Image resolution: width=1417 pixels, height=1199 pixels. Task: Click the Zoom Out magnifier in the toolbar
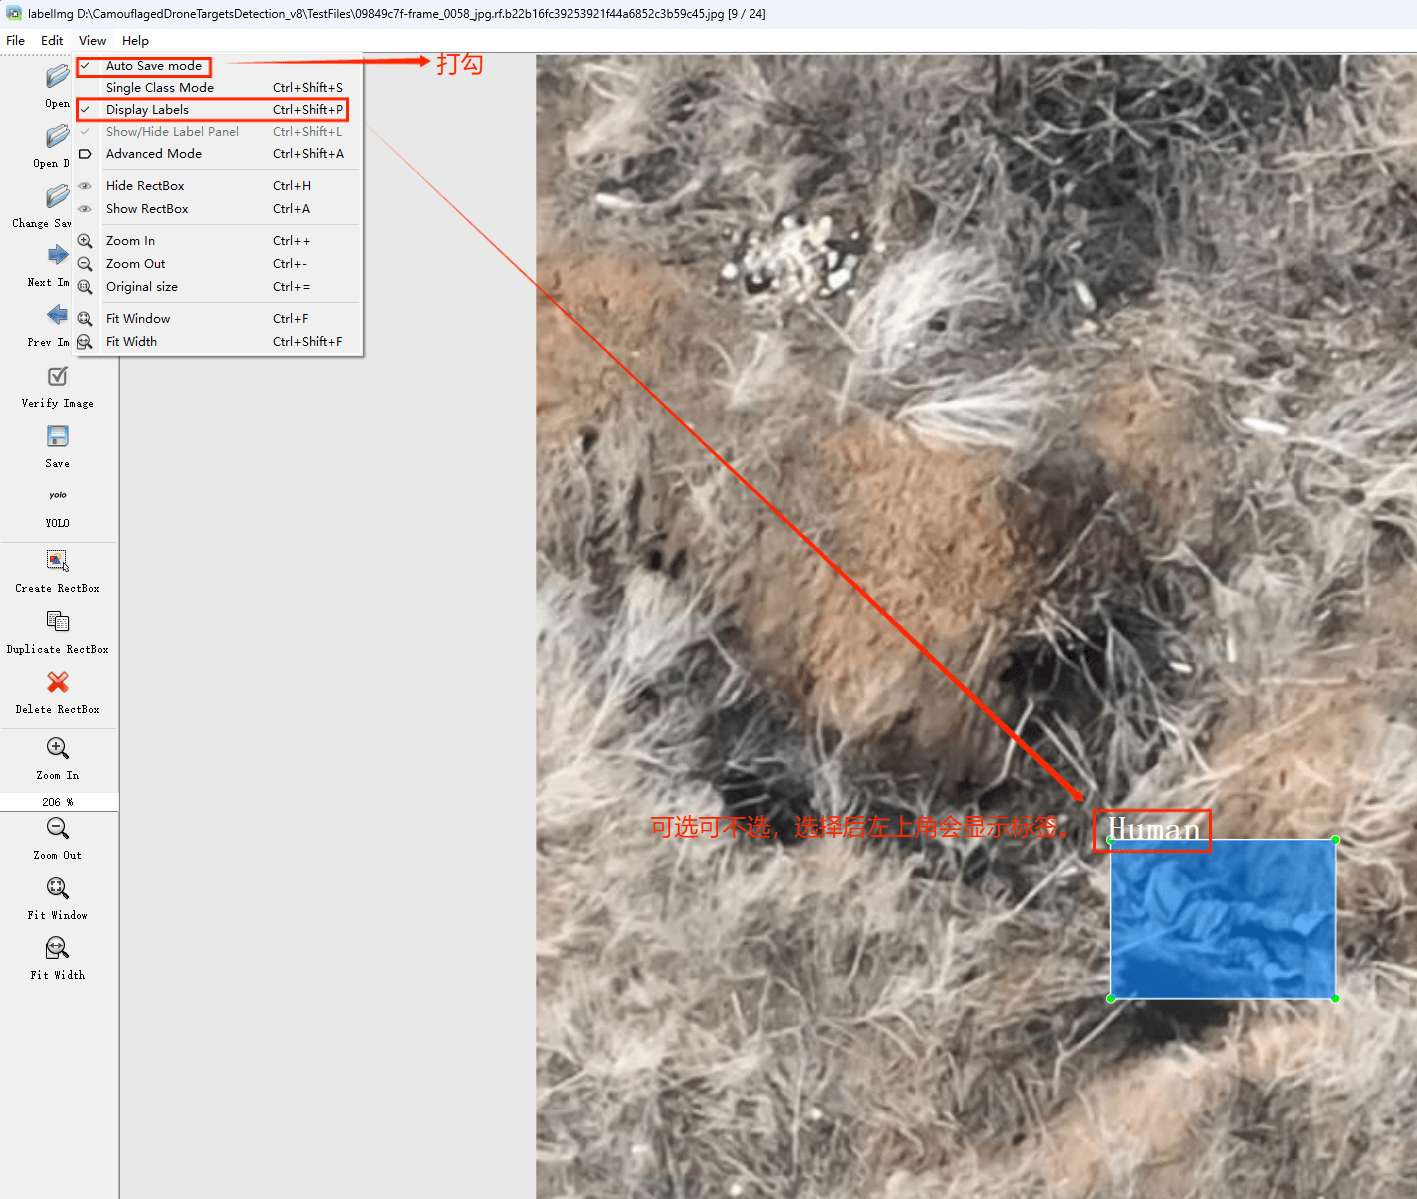[58, 829]
